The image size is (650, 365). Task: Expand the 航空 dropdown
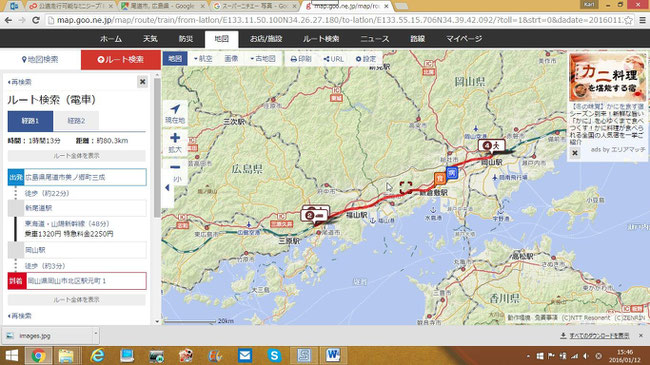pyautogui.click(x=203, y=59)
